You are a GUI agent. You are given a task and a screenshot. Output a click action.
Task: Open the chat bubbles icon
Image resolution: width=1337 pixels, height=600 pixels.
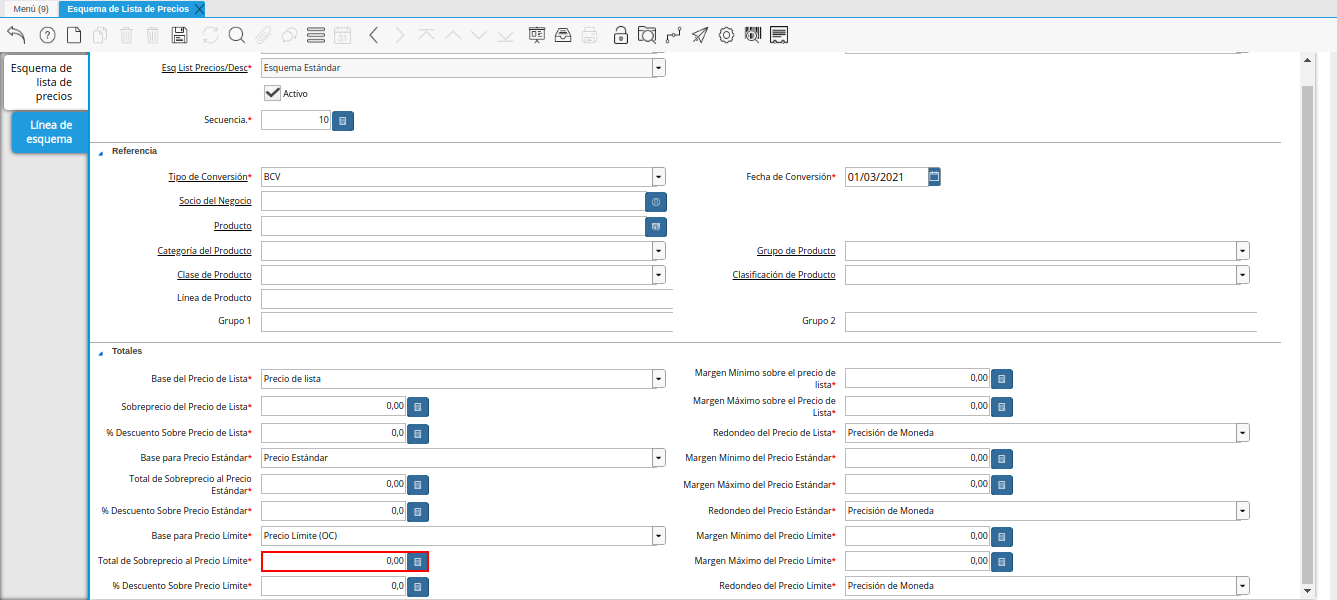click(289, 35)
